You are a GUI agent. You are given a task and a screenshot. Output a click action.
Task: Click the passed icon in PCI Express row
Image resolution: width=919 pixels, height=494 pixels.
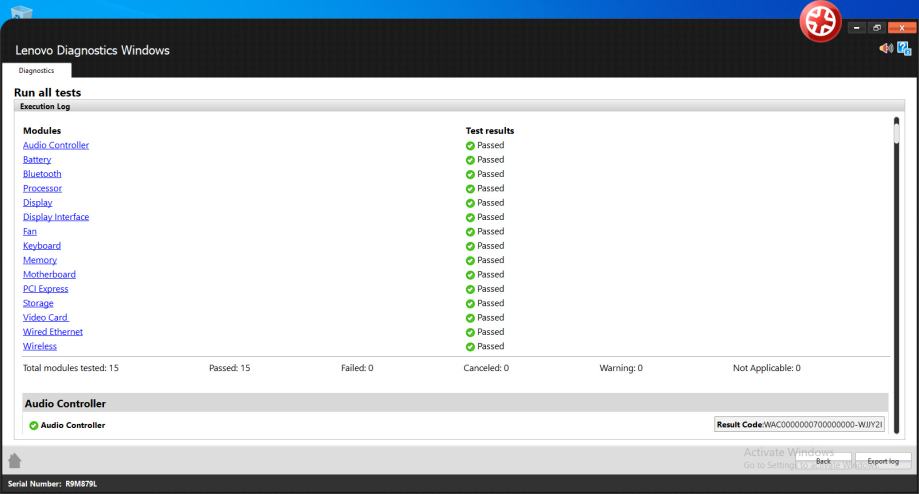pos(470,289)
